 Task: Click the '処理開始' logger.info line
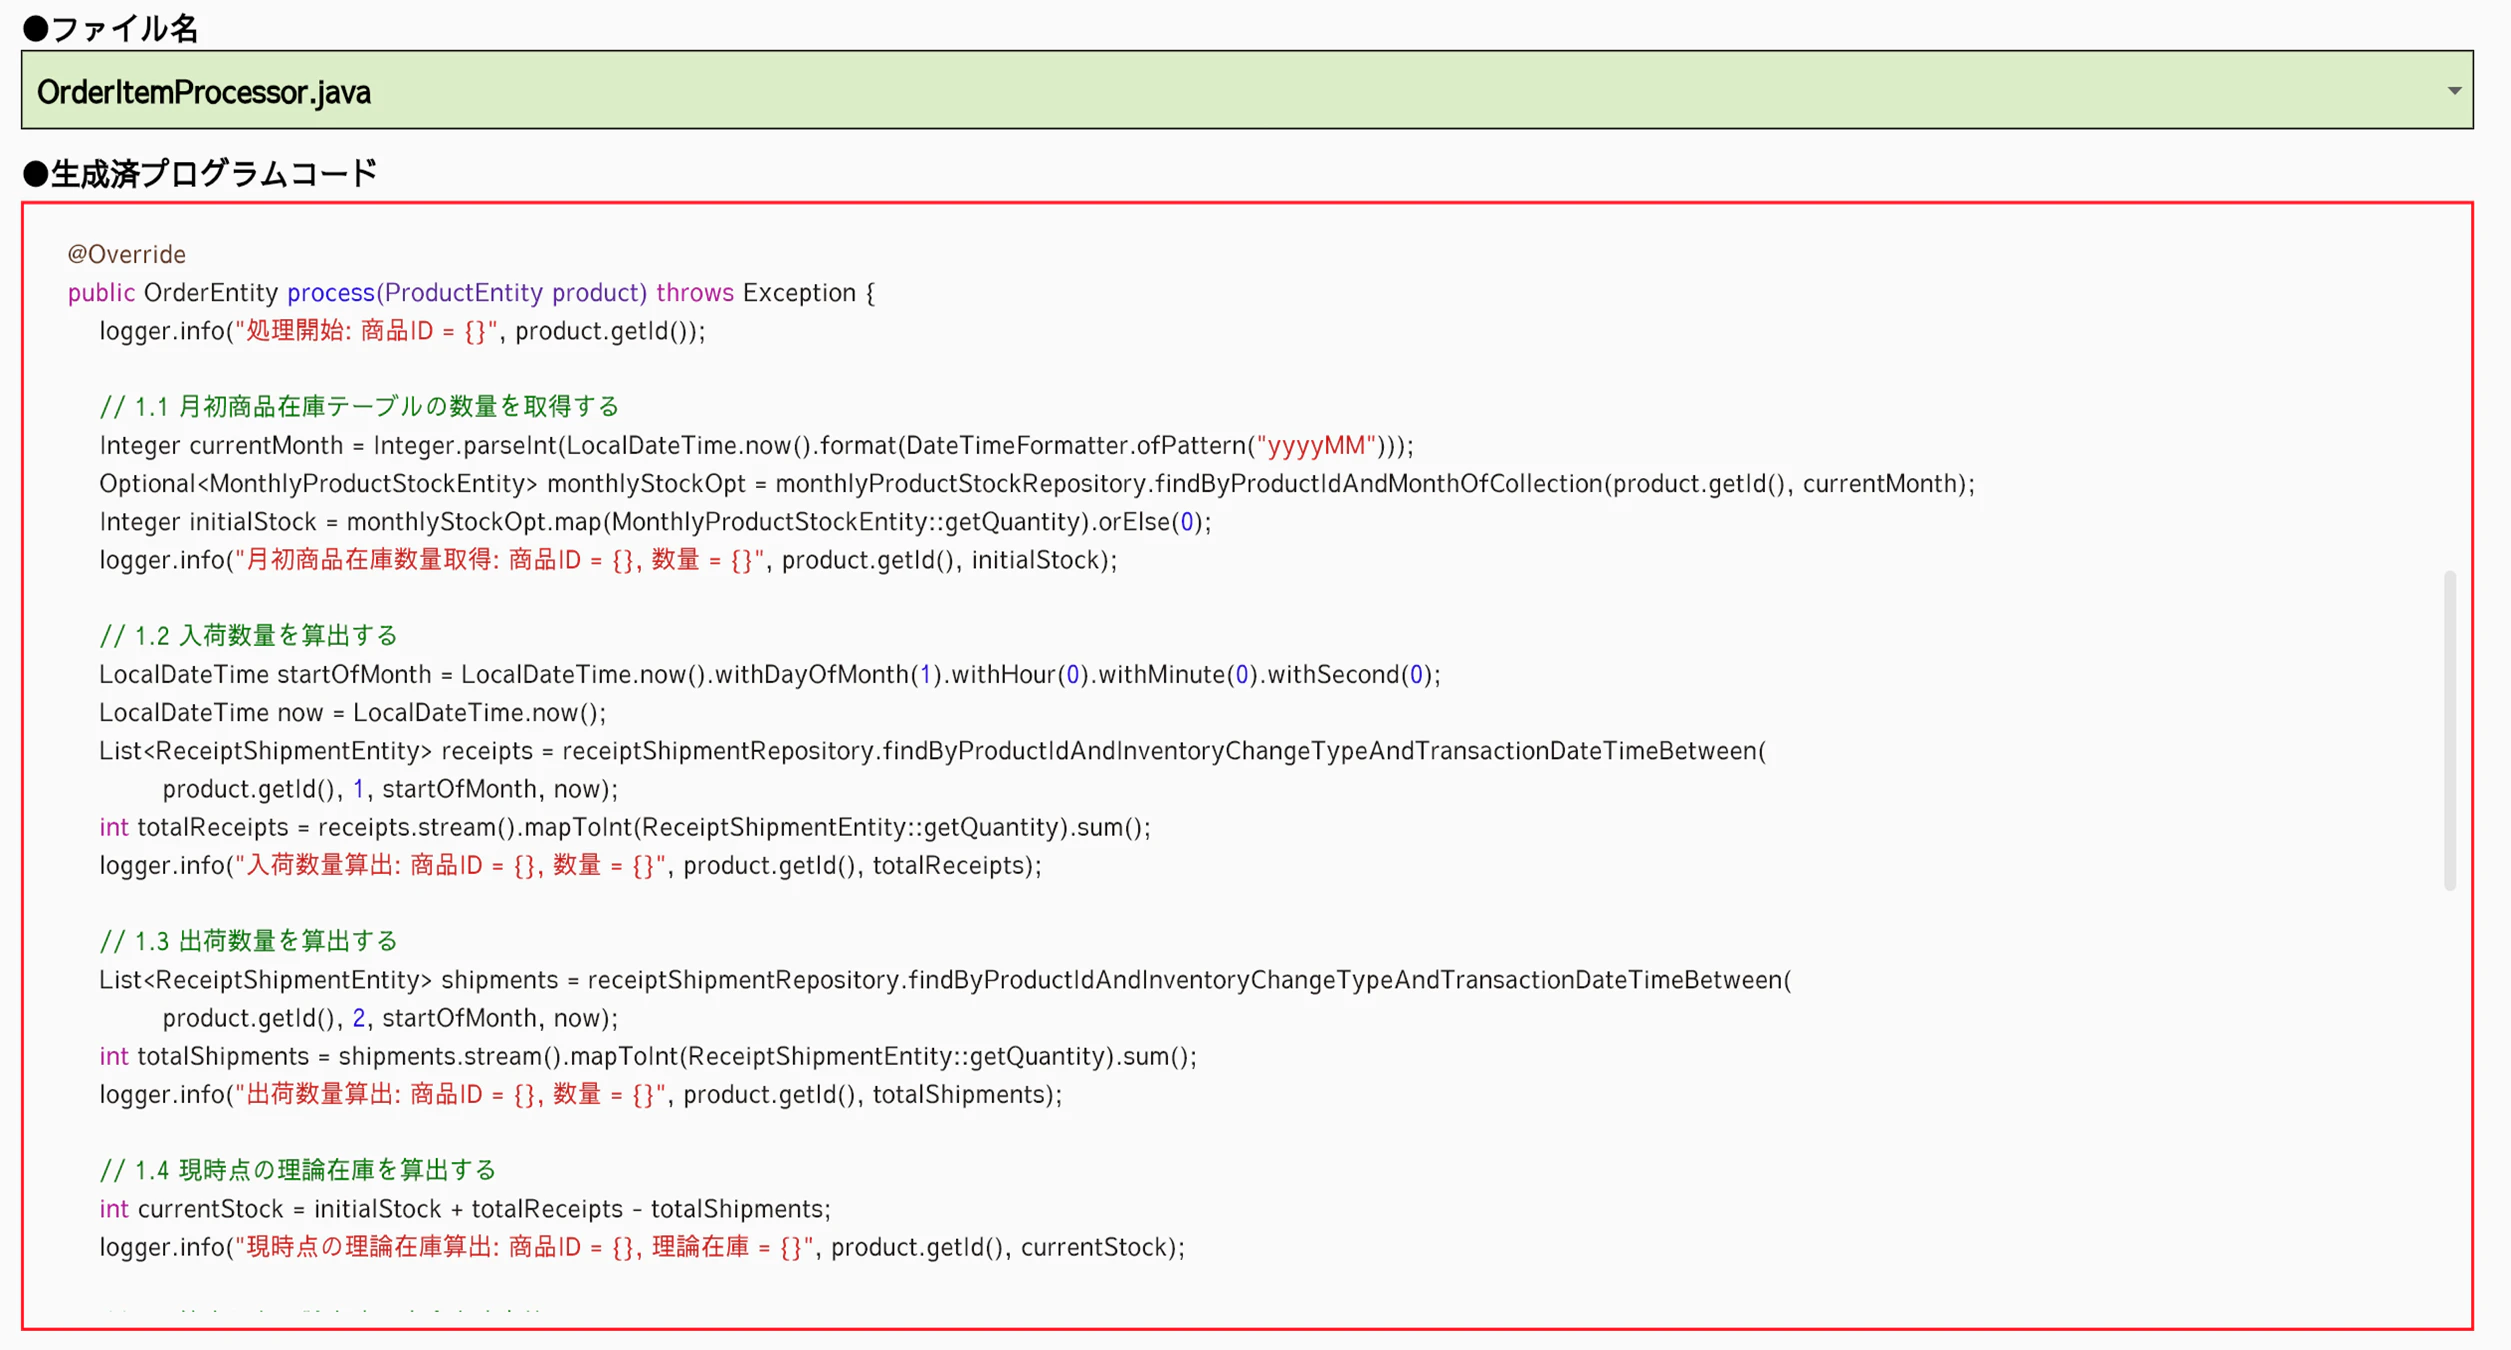pos(402,331)
